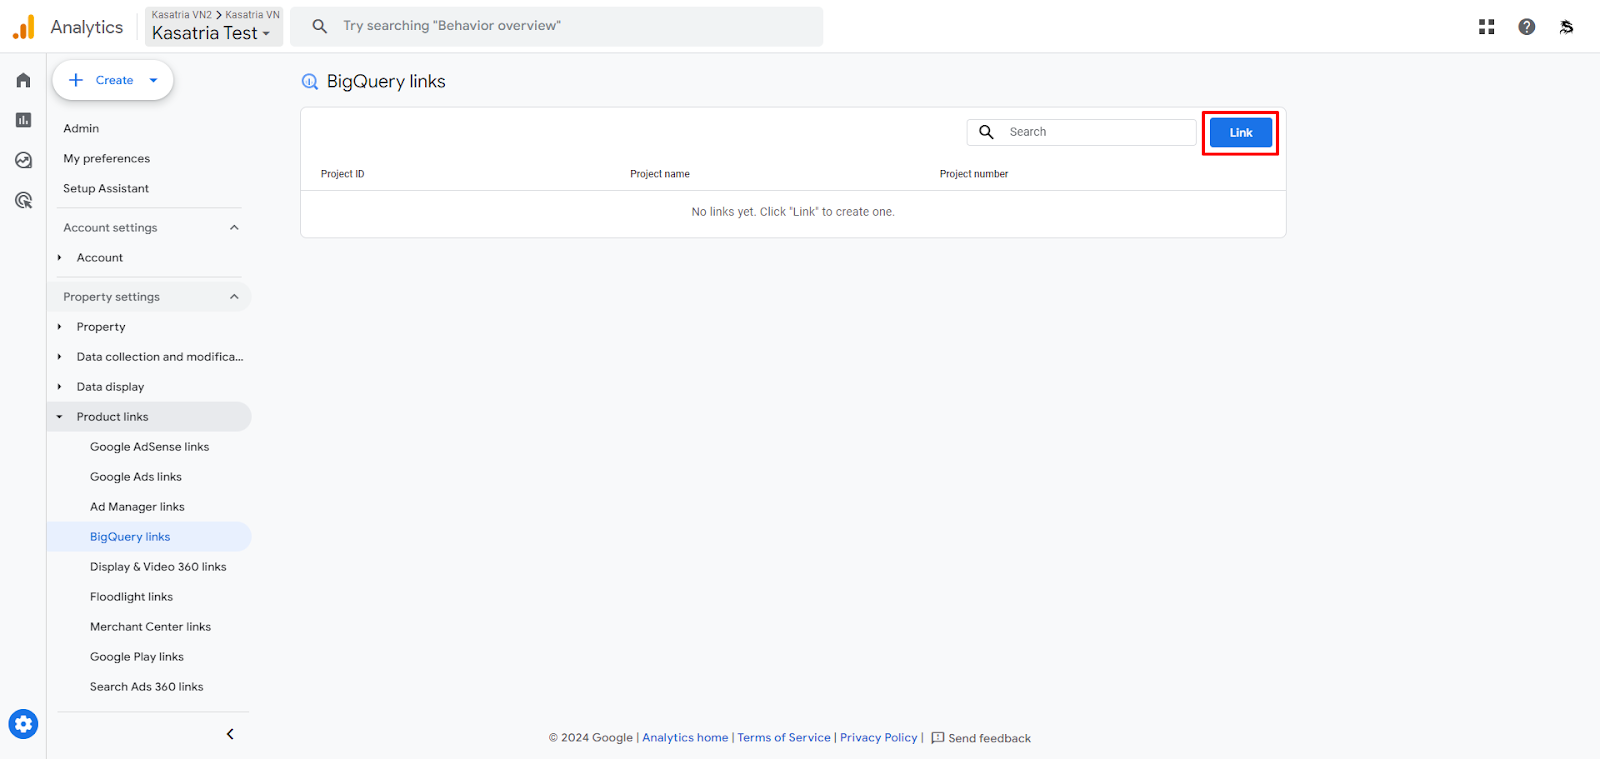Viewport: 1600px width, 759px height.
Task: Click the BigQuery links Search field
Action: [x=1081, y=132]
